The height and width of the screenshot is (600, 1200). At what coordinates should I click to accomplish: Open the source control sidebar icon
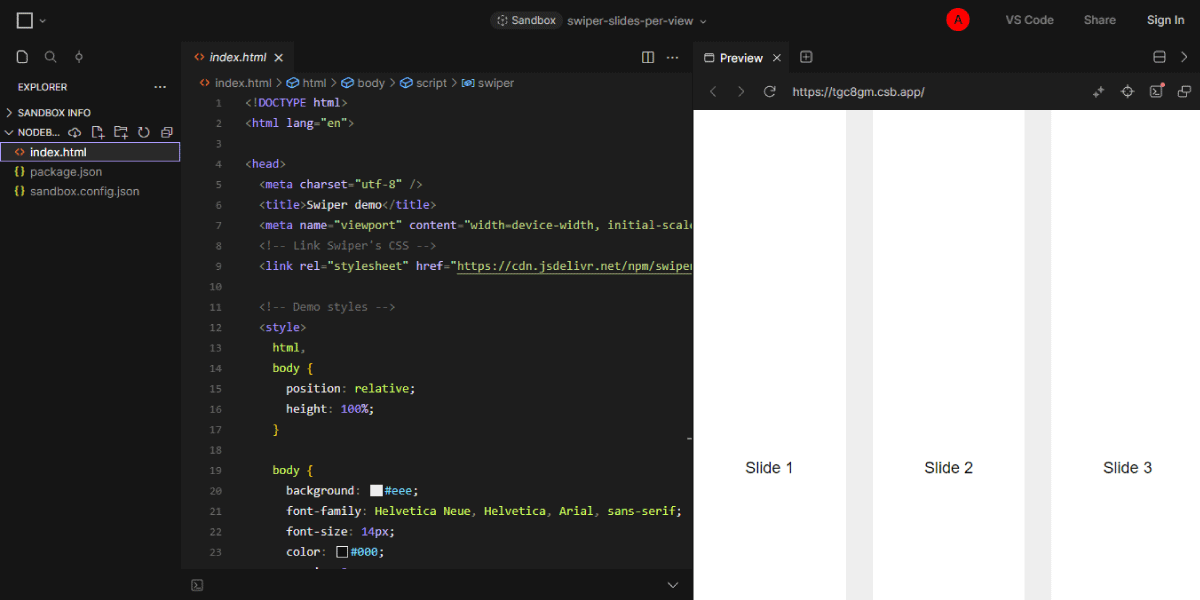(79, 57)
